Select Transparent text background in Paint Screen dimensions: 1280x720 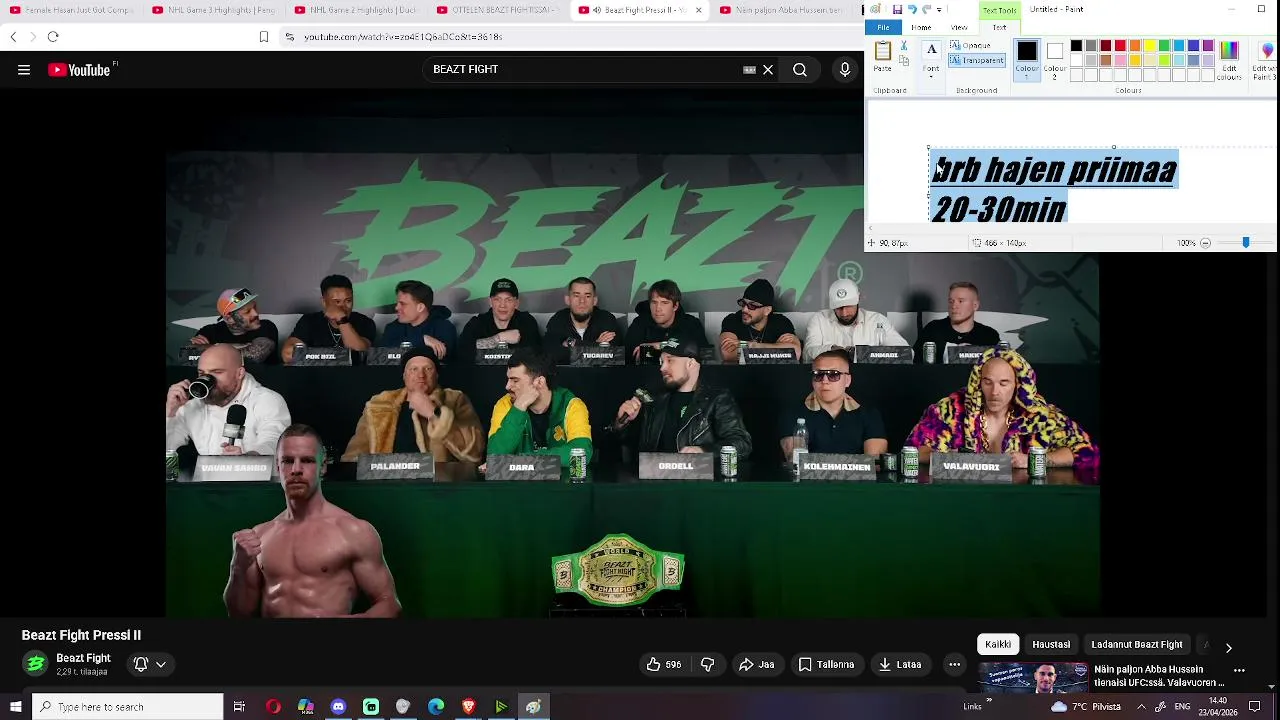pyautogui.click(x=977, y=60)
